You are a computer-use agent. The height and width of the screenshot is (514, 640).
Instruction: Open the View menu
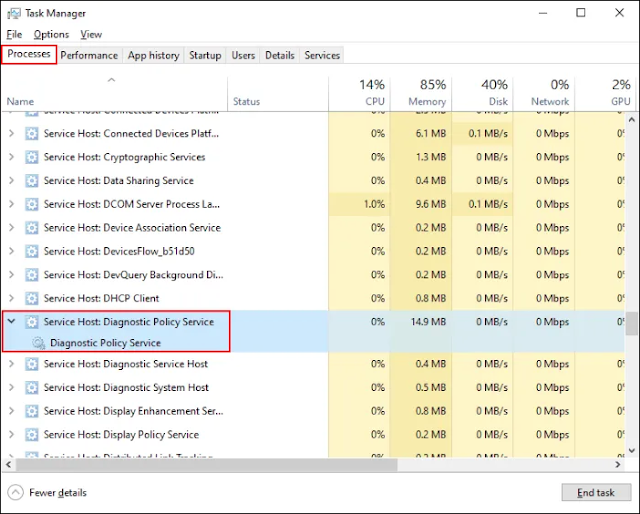(91, 35)
